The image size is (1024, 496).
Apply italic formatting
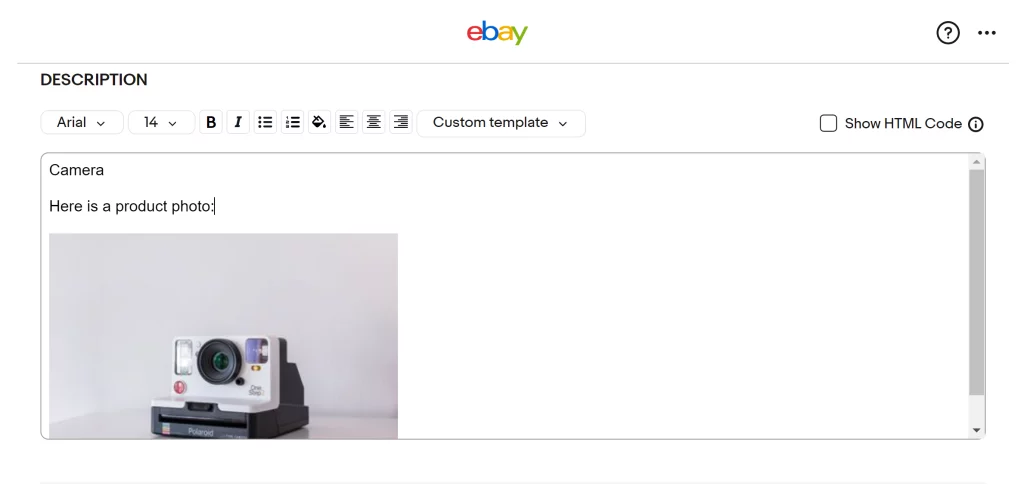tap(238, 122)
